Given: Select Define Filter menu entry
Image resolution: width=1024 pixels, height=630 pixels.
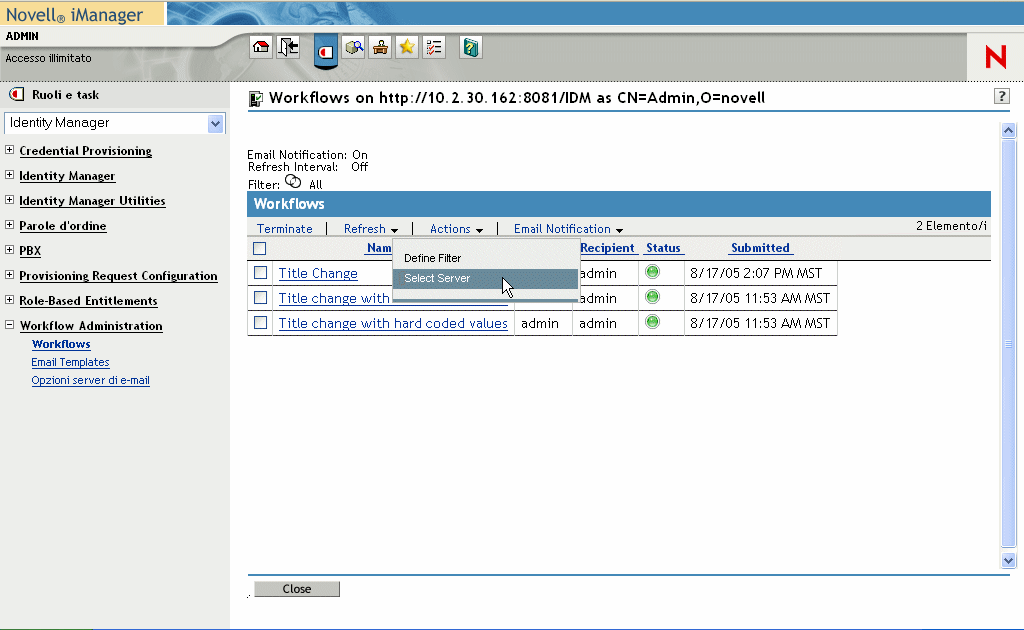Looking at the screenshot, I should click(432, 258).
